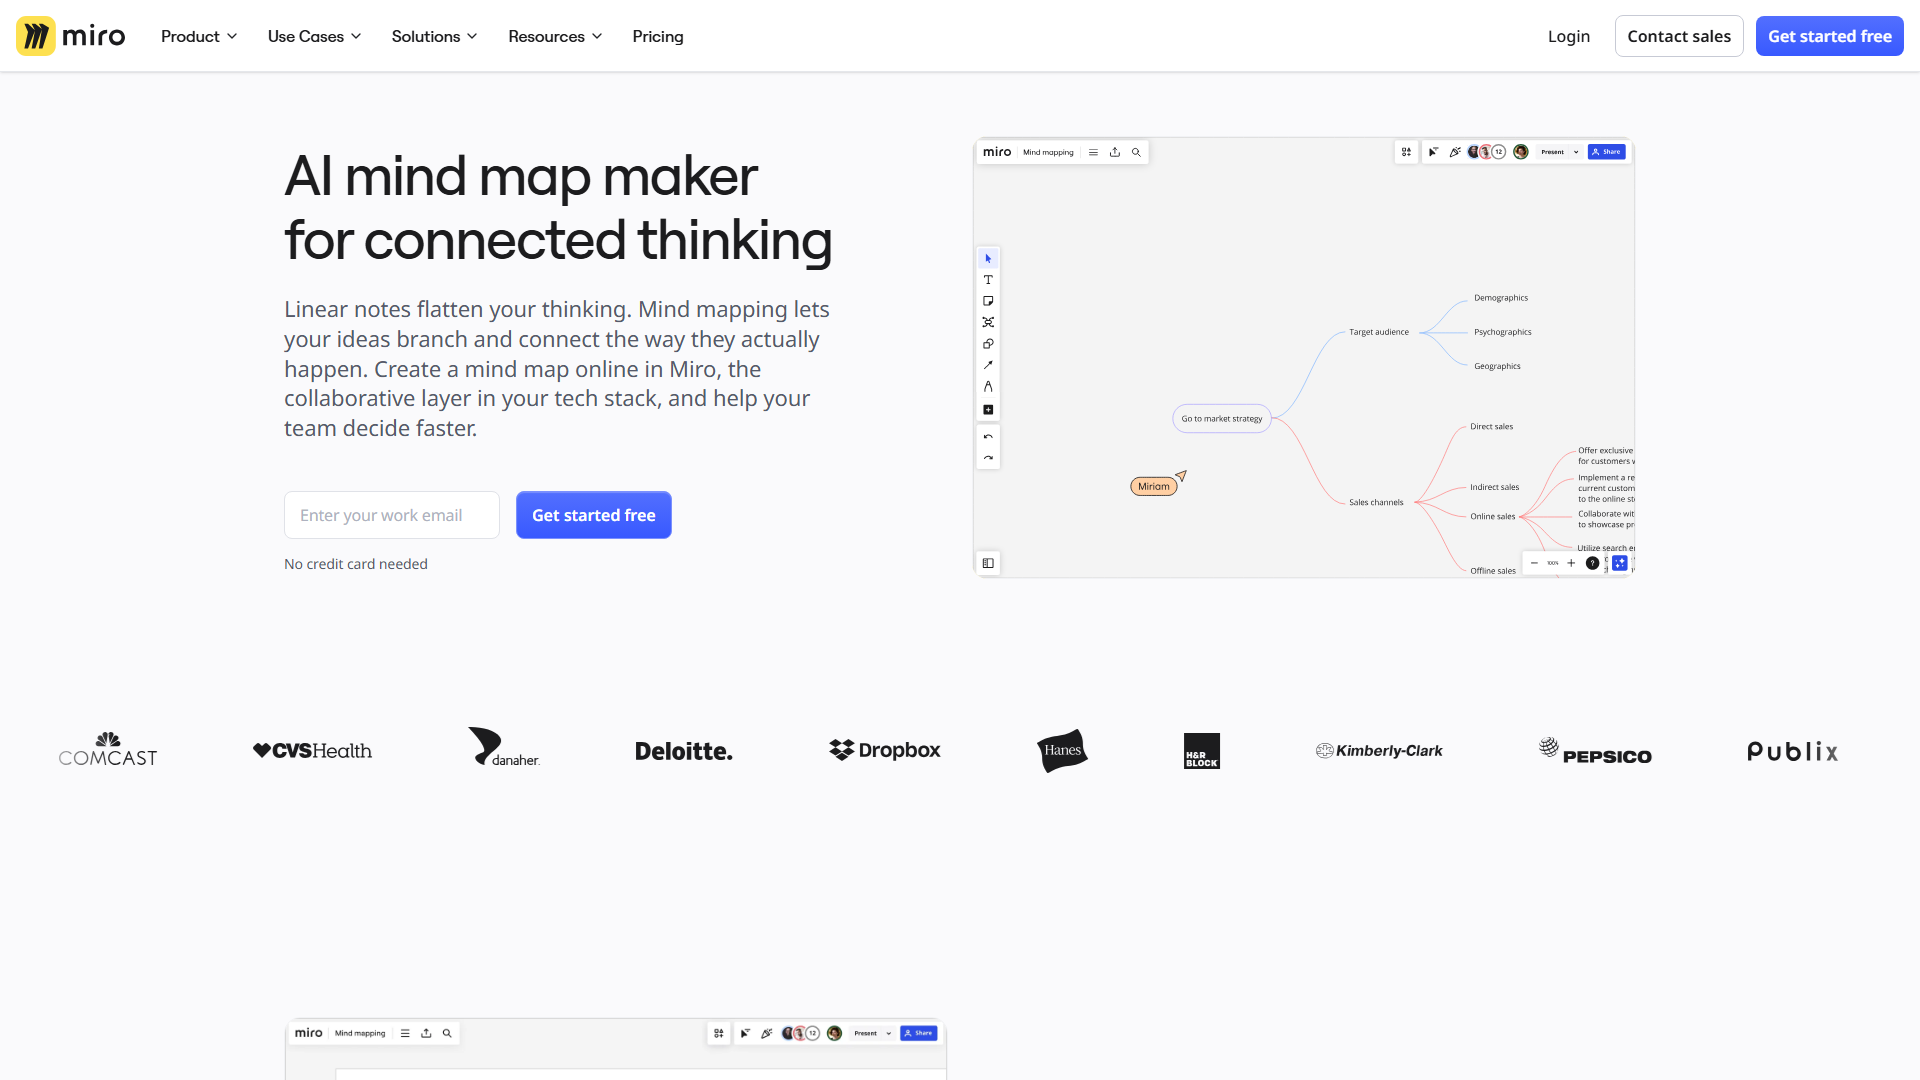
Task: Toggle the side panel icon in the hero board
Action: (x=988, y=563)
